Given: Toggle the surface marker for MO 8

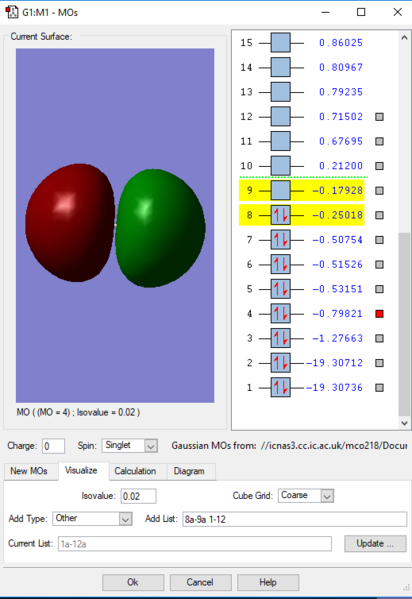Looking at the screenshot, I should click(x=379, y=215).
